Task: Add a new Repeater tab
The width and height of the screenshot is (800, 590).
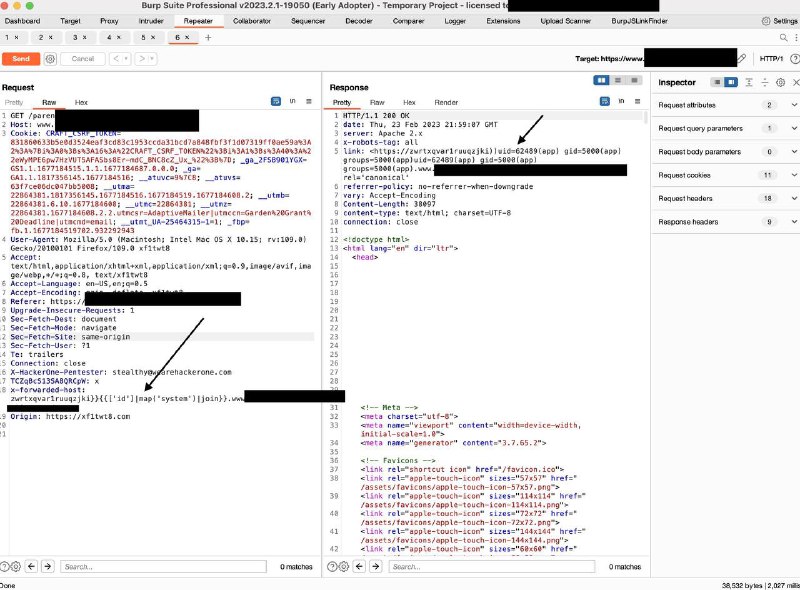Action: 208,37
